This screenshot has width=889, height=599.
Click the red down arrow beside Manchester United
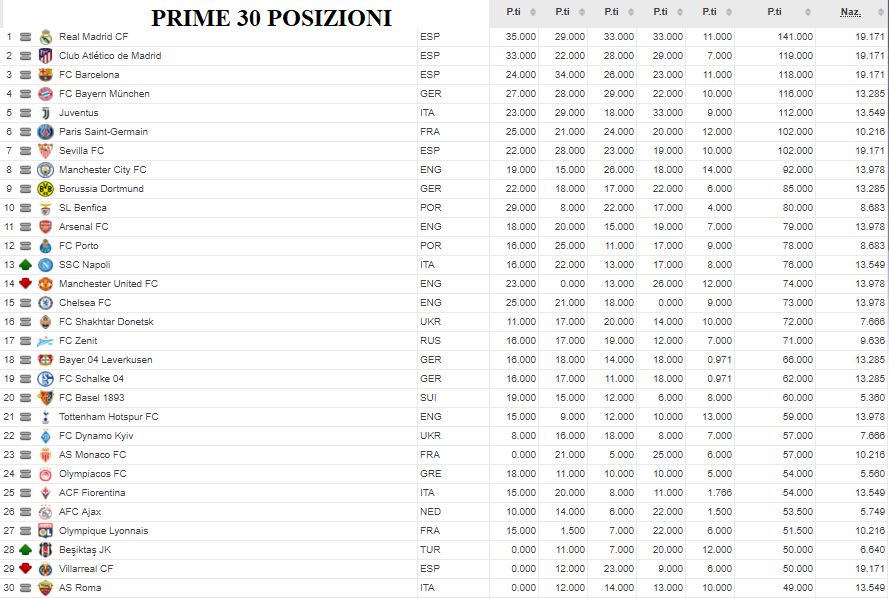click(26, 283)
